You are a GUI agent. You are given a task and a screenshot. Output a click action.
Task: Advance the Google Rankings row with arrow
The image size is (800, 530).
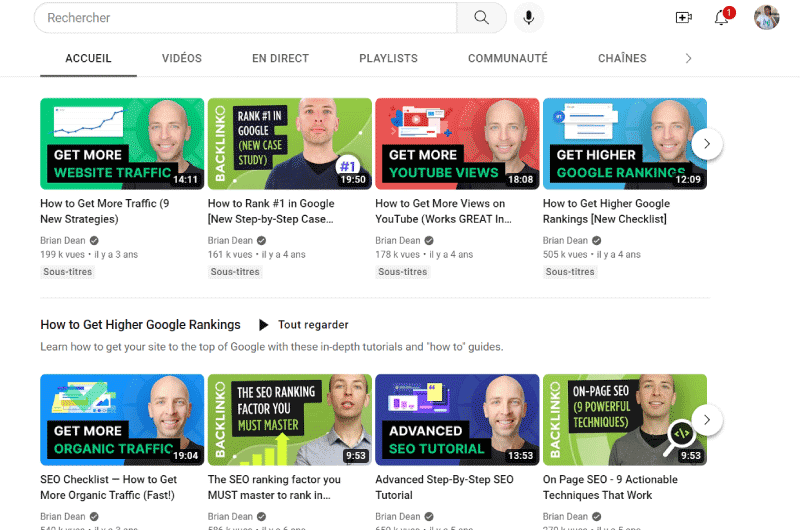point(707,420)
